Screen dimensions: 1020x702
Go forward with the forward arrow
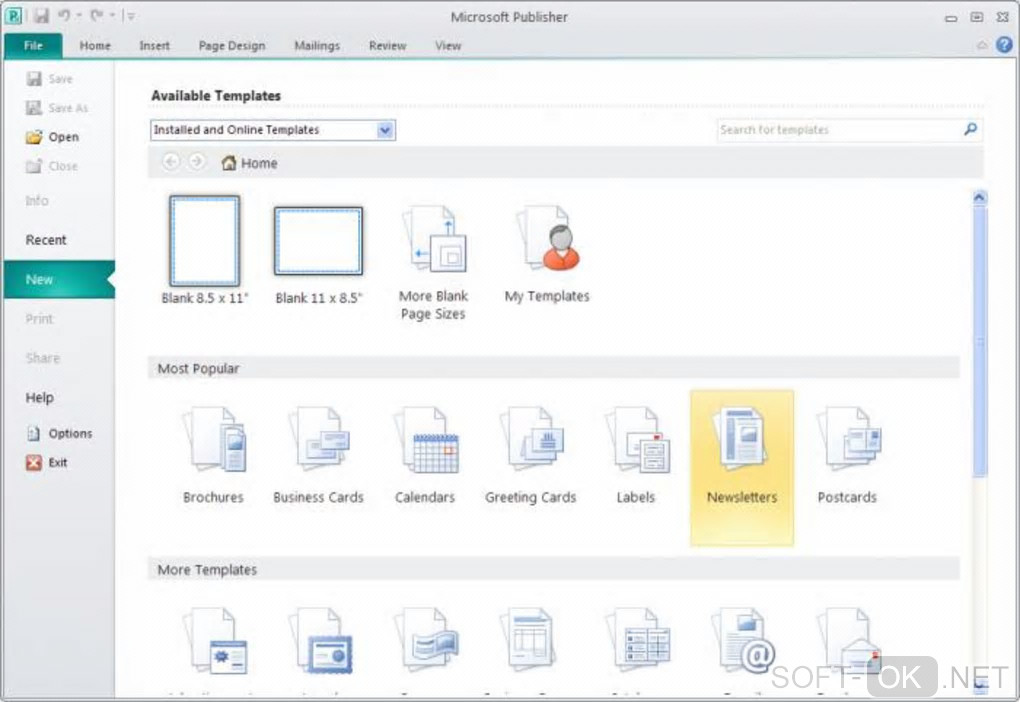tap(196, 161)
